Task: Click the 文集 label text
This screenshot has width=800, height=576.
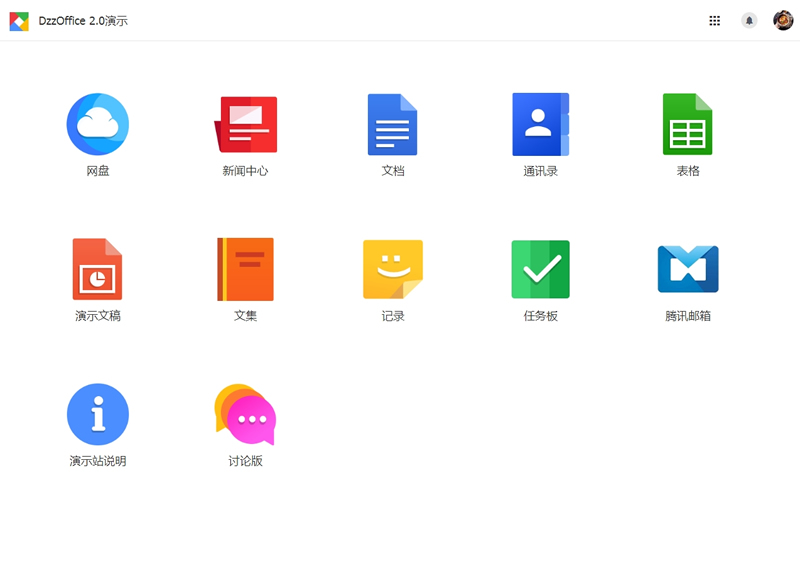Action: click(x=245, y=316)
